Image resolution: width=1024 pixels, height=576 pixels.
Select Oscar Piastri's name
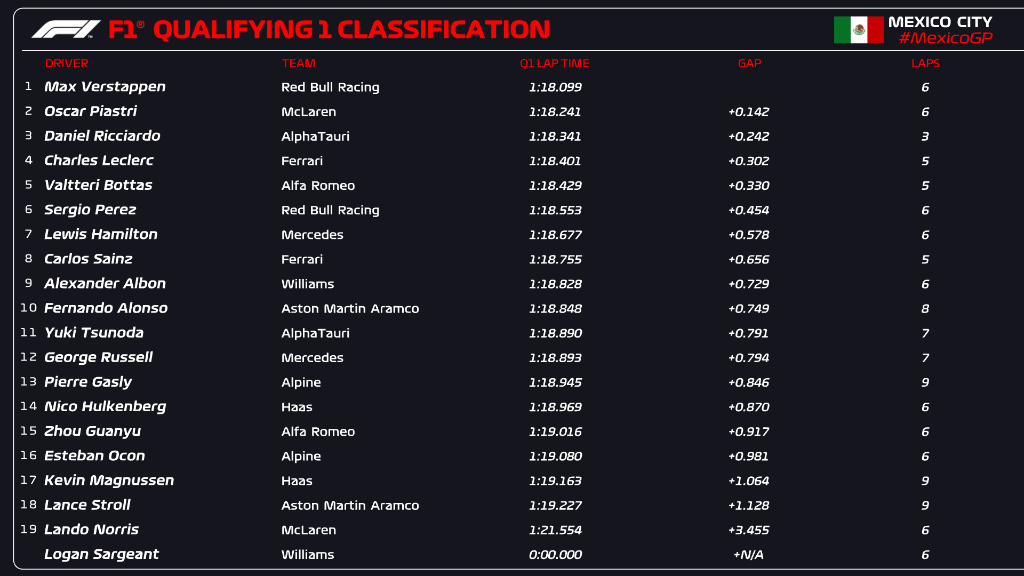[91, 111]
